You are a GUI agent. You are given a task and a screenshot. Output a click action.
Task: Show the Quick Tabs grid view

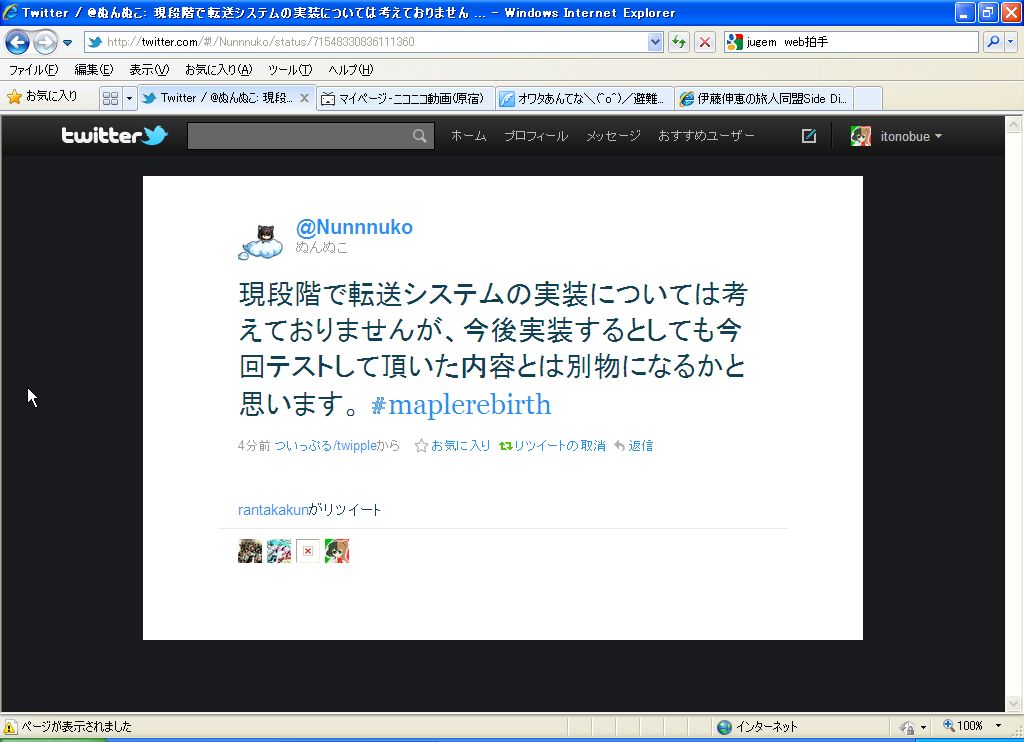coord(110,98)
